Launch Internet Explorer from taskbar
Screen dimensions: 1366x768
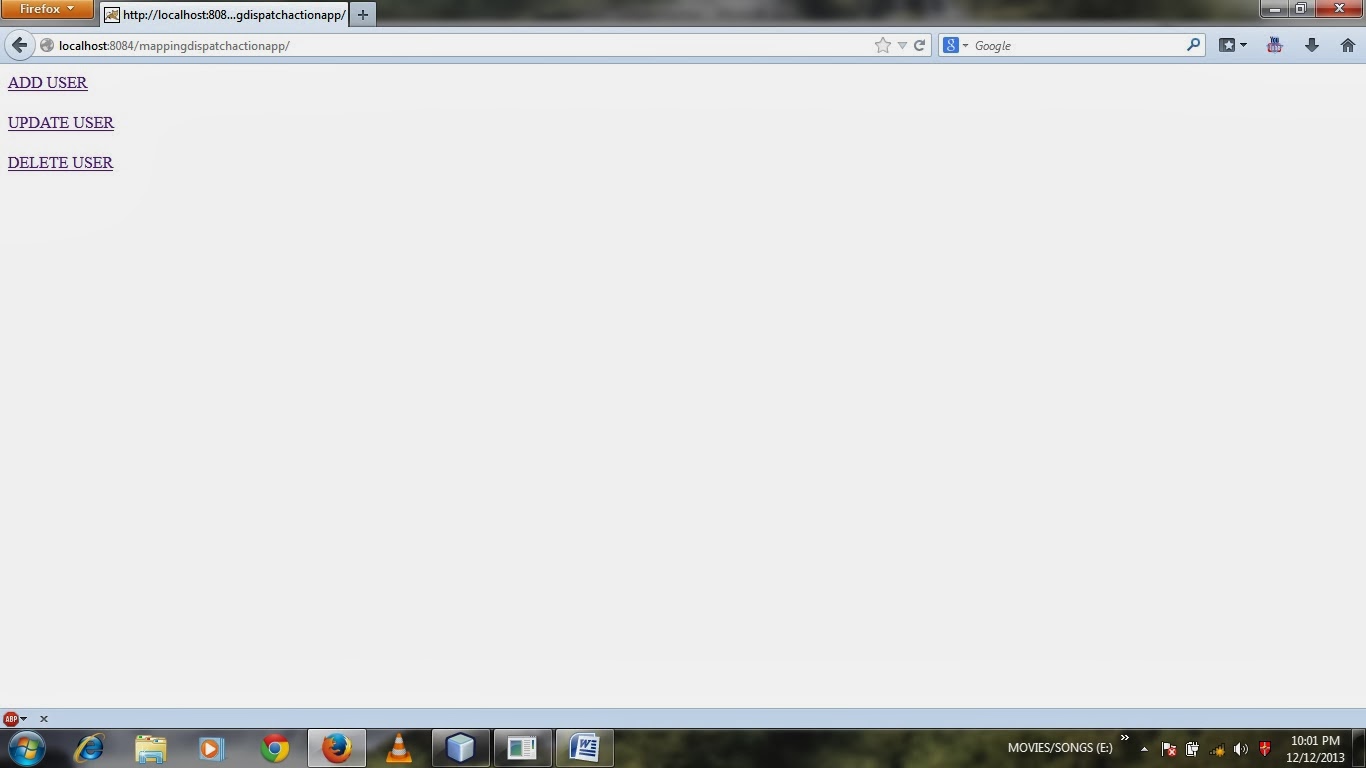(x=89, y=748)
